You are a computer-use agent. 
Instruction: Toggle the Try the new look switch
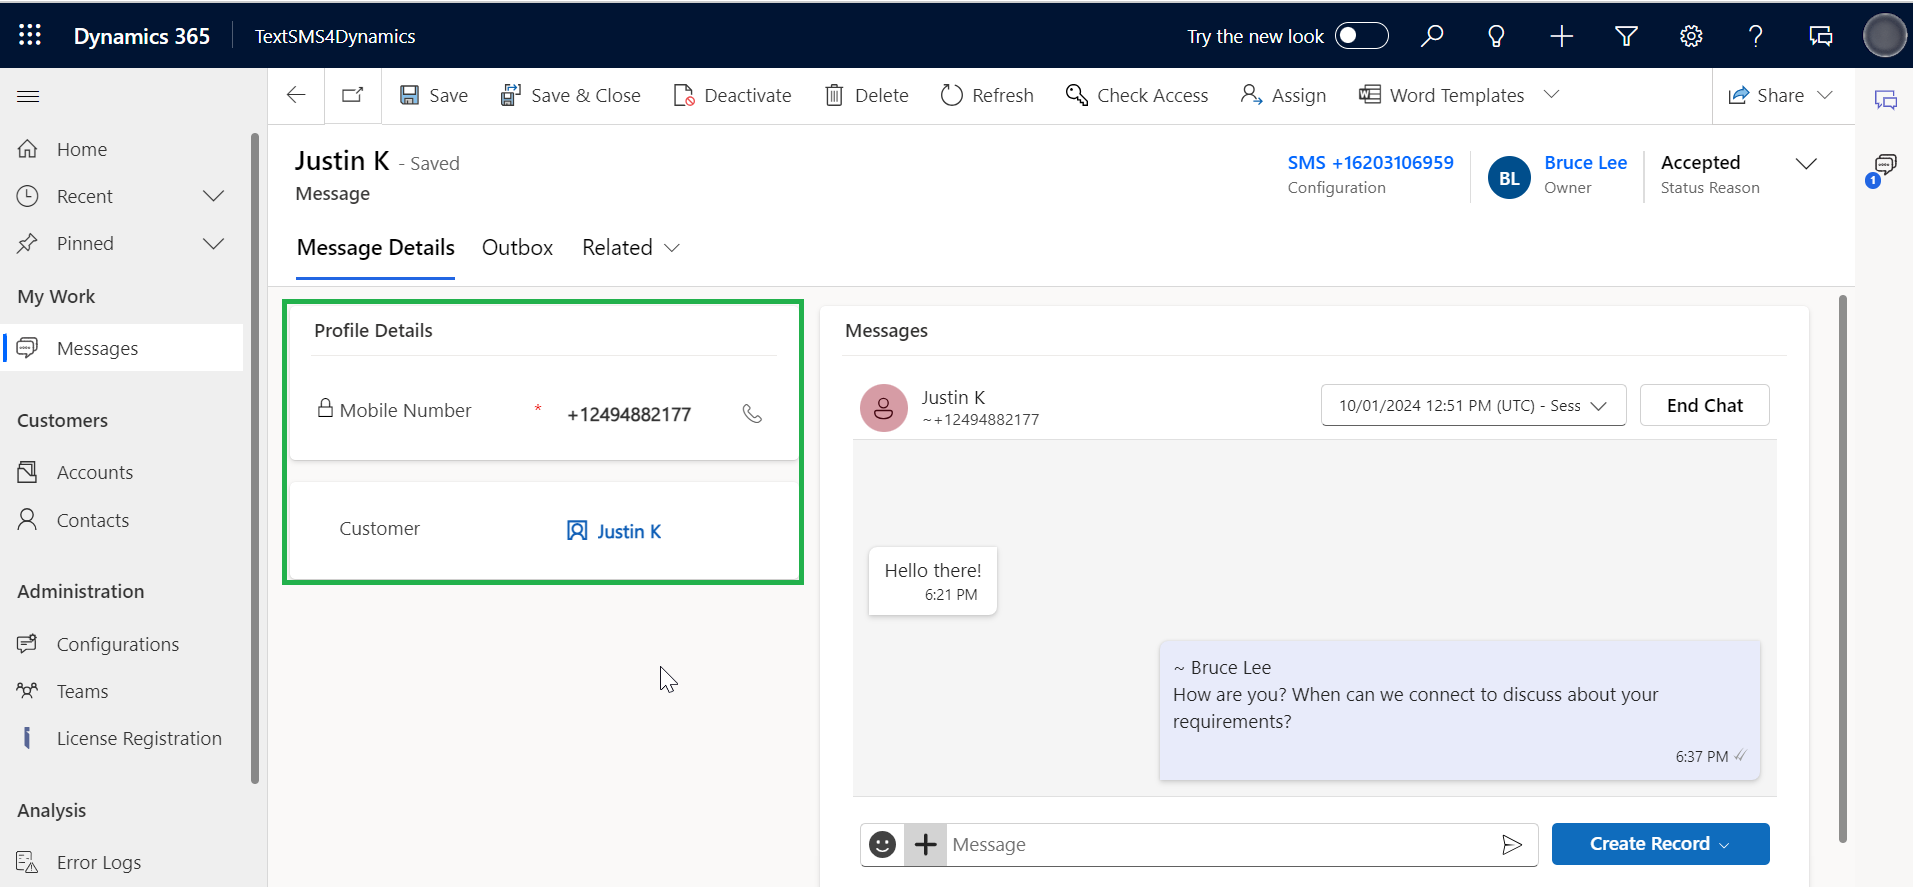[x=1361, y=36]
